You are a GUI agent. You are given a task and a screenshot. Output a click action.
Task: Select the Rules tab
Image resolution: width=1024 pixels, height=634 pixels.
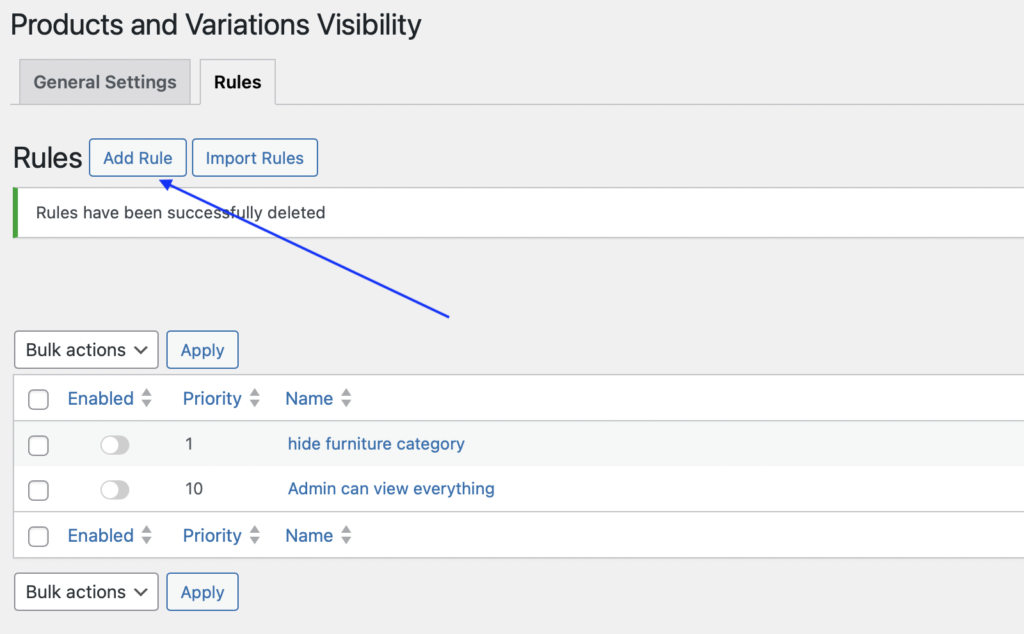238,82
